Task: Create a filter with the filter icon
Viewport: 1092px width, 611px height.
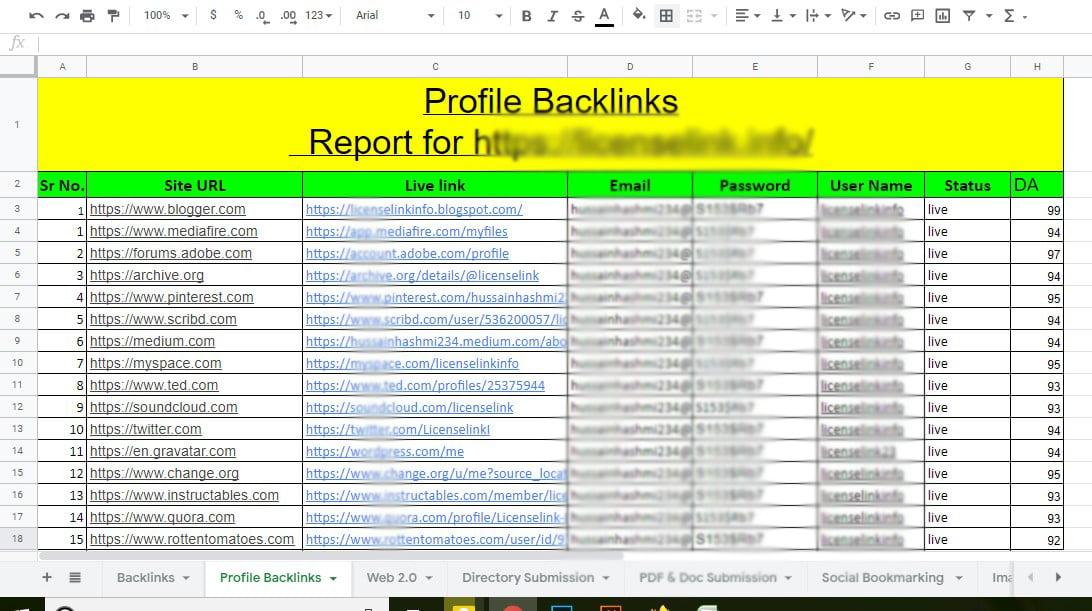Action: pyautogui.click(x=967, y=16)
